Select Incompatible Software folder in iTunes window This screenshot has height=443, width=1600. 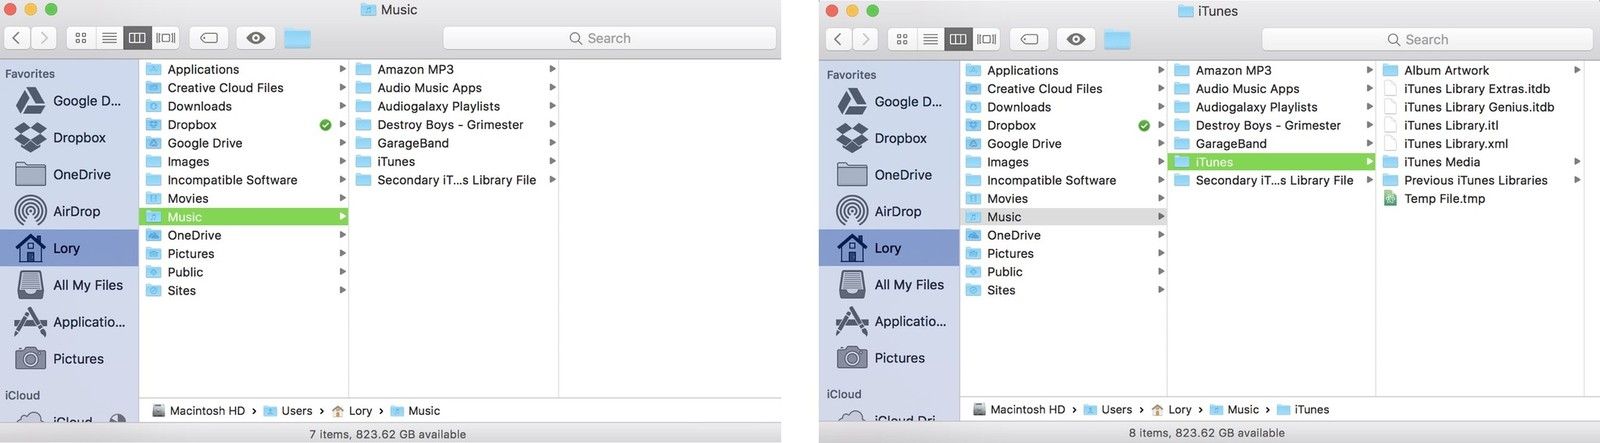tap(1063, 180)
